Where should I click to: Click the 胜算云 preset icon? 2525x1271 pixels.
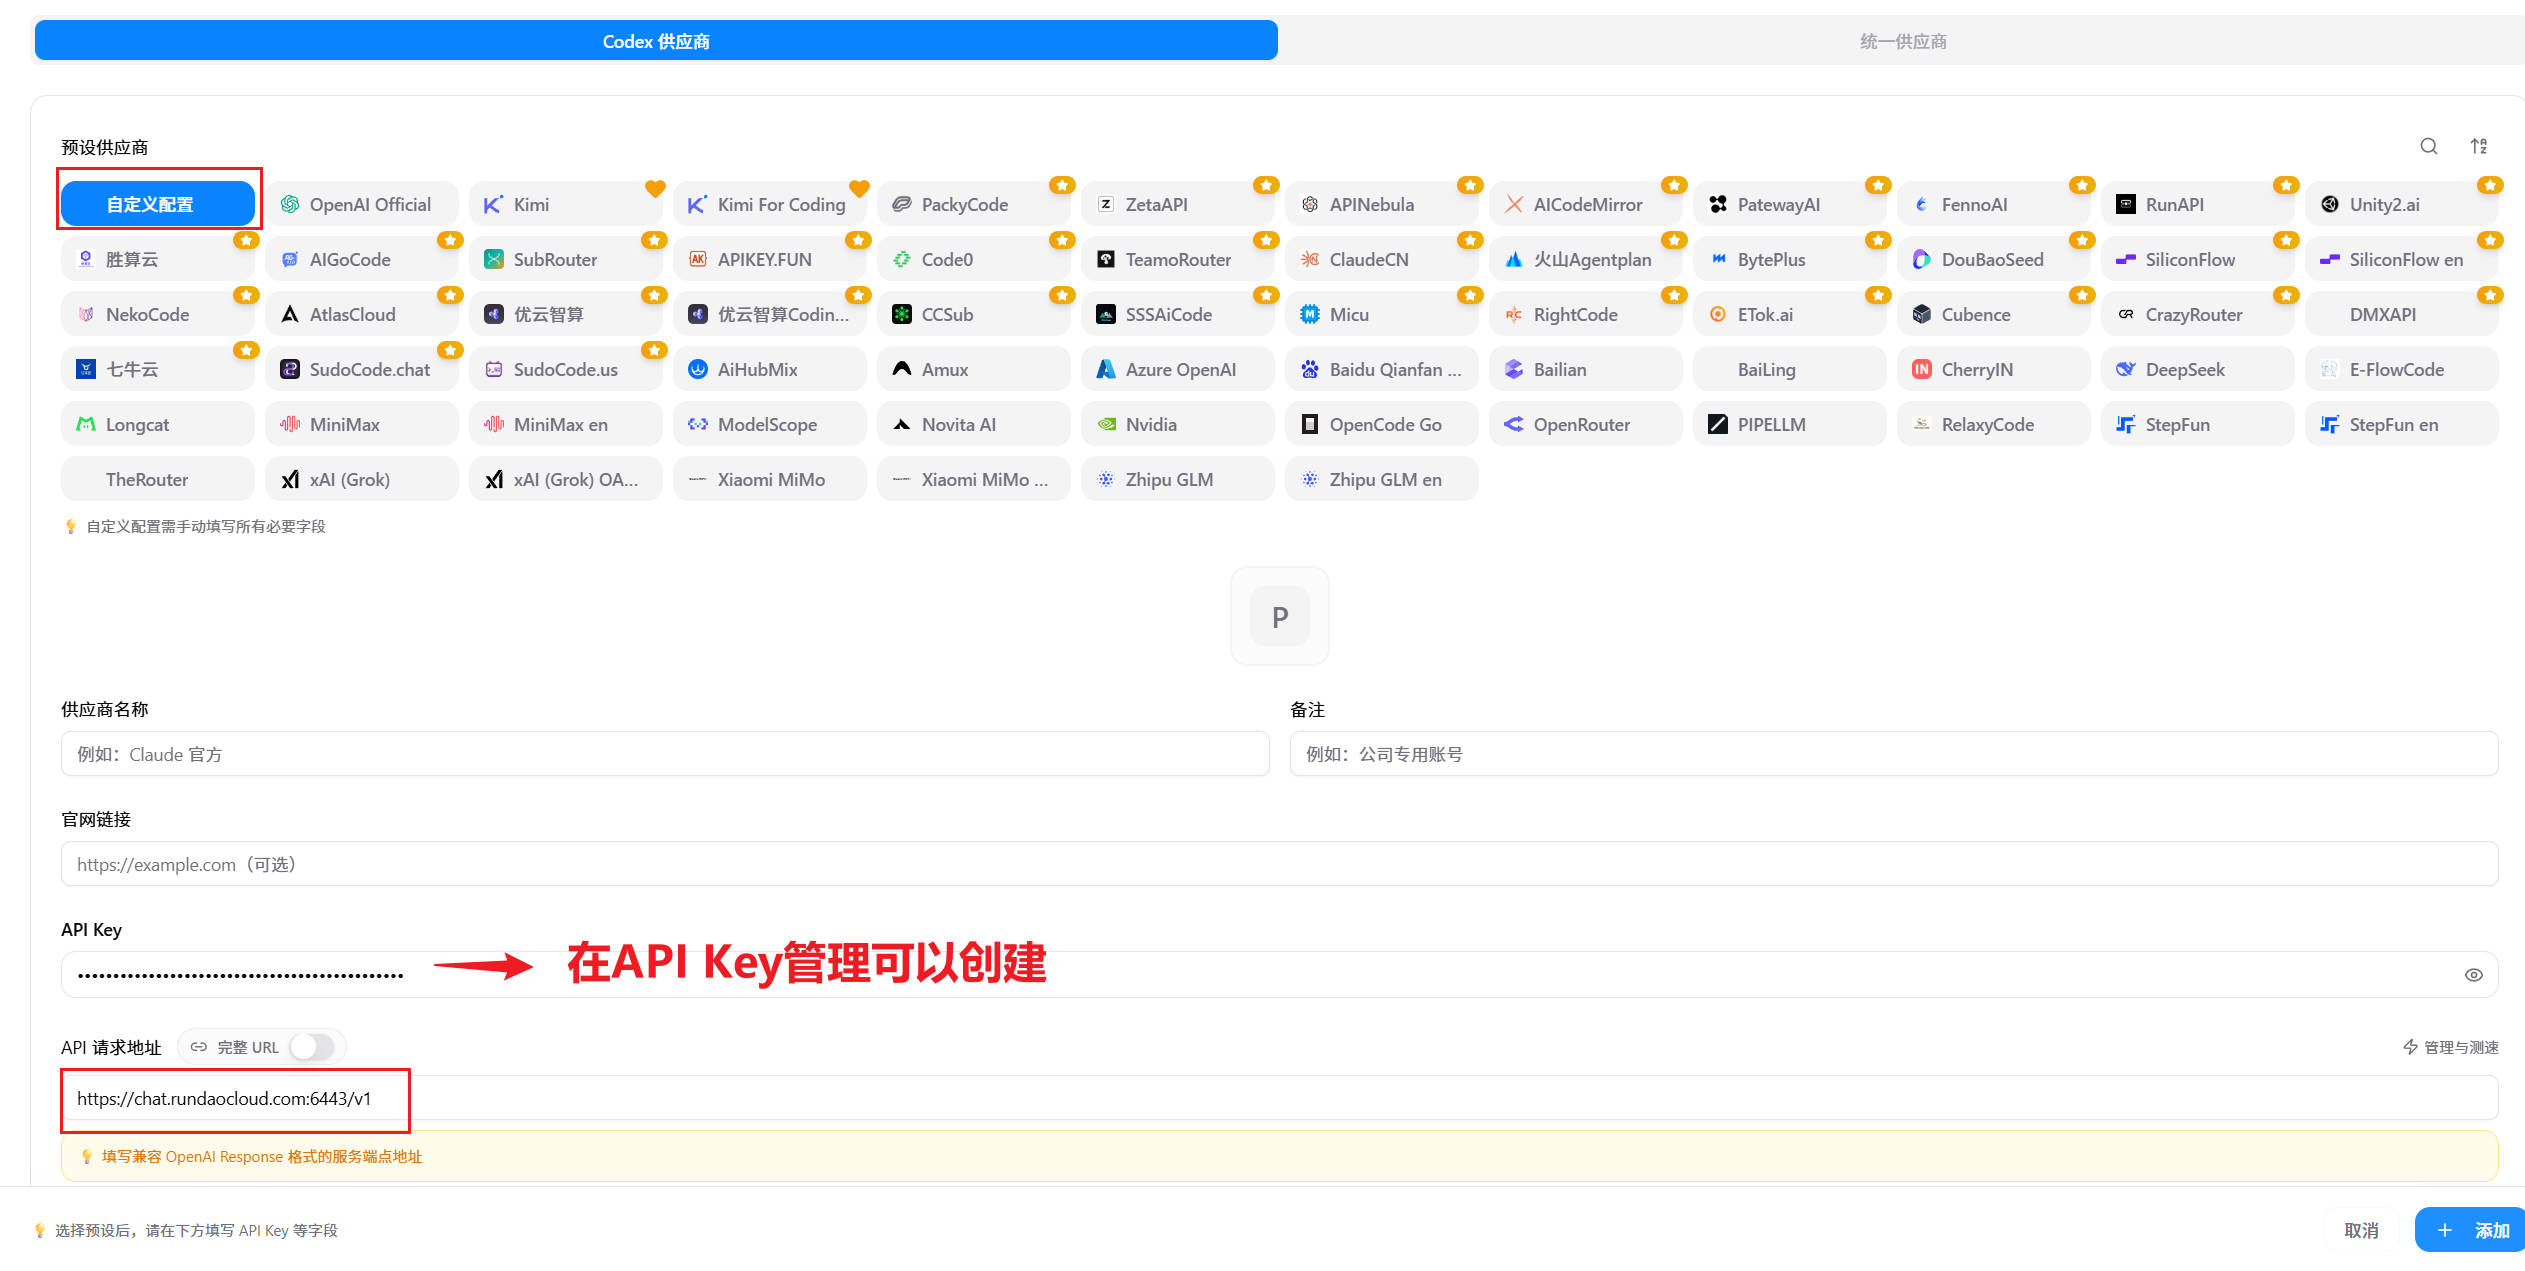86,259
